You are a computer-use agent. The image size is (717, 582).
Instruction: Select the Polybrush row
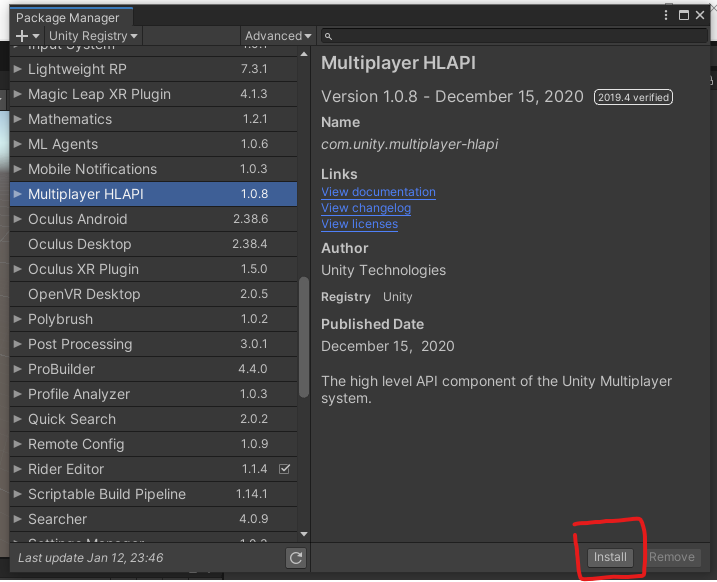pyautogui.click(x=154, y=319)
